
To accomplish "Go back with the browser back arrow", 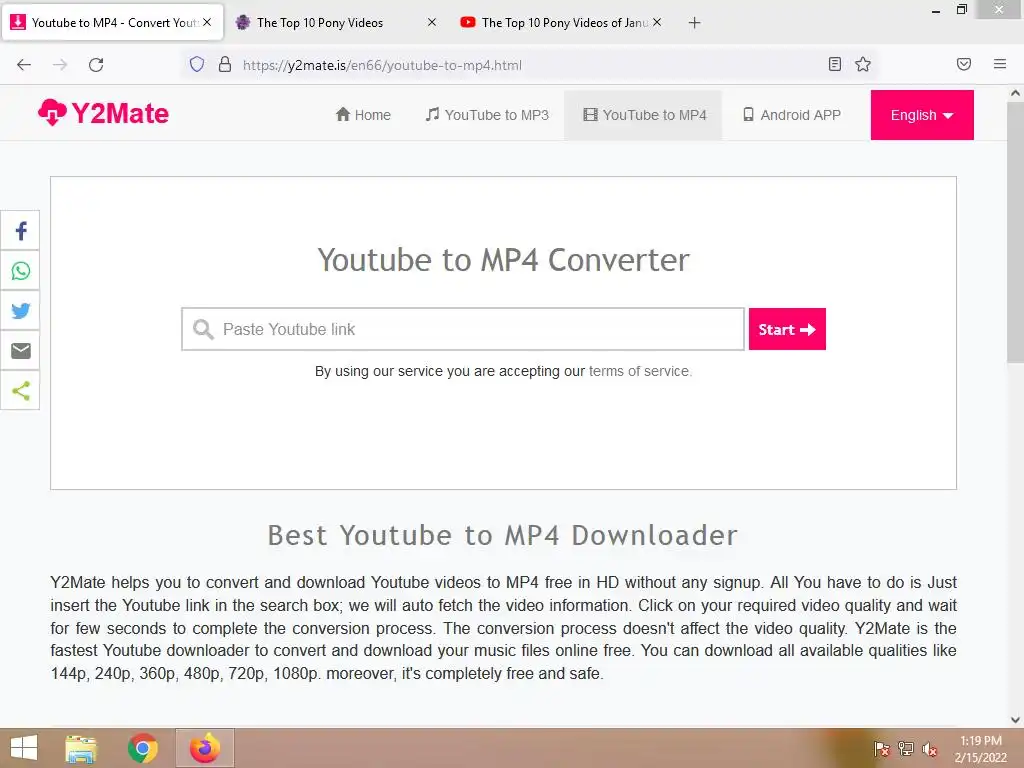I will pyautogui.click(x=24, y=65).
